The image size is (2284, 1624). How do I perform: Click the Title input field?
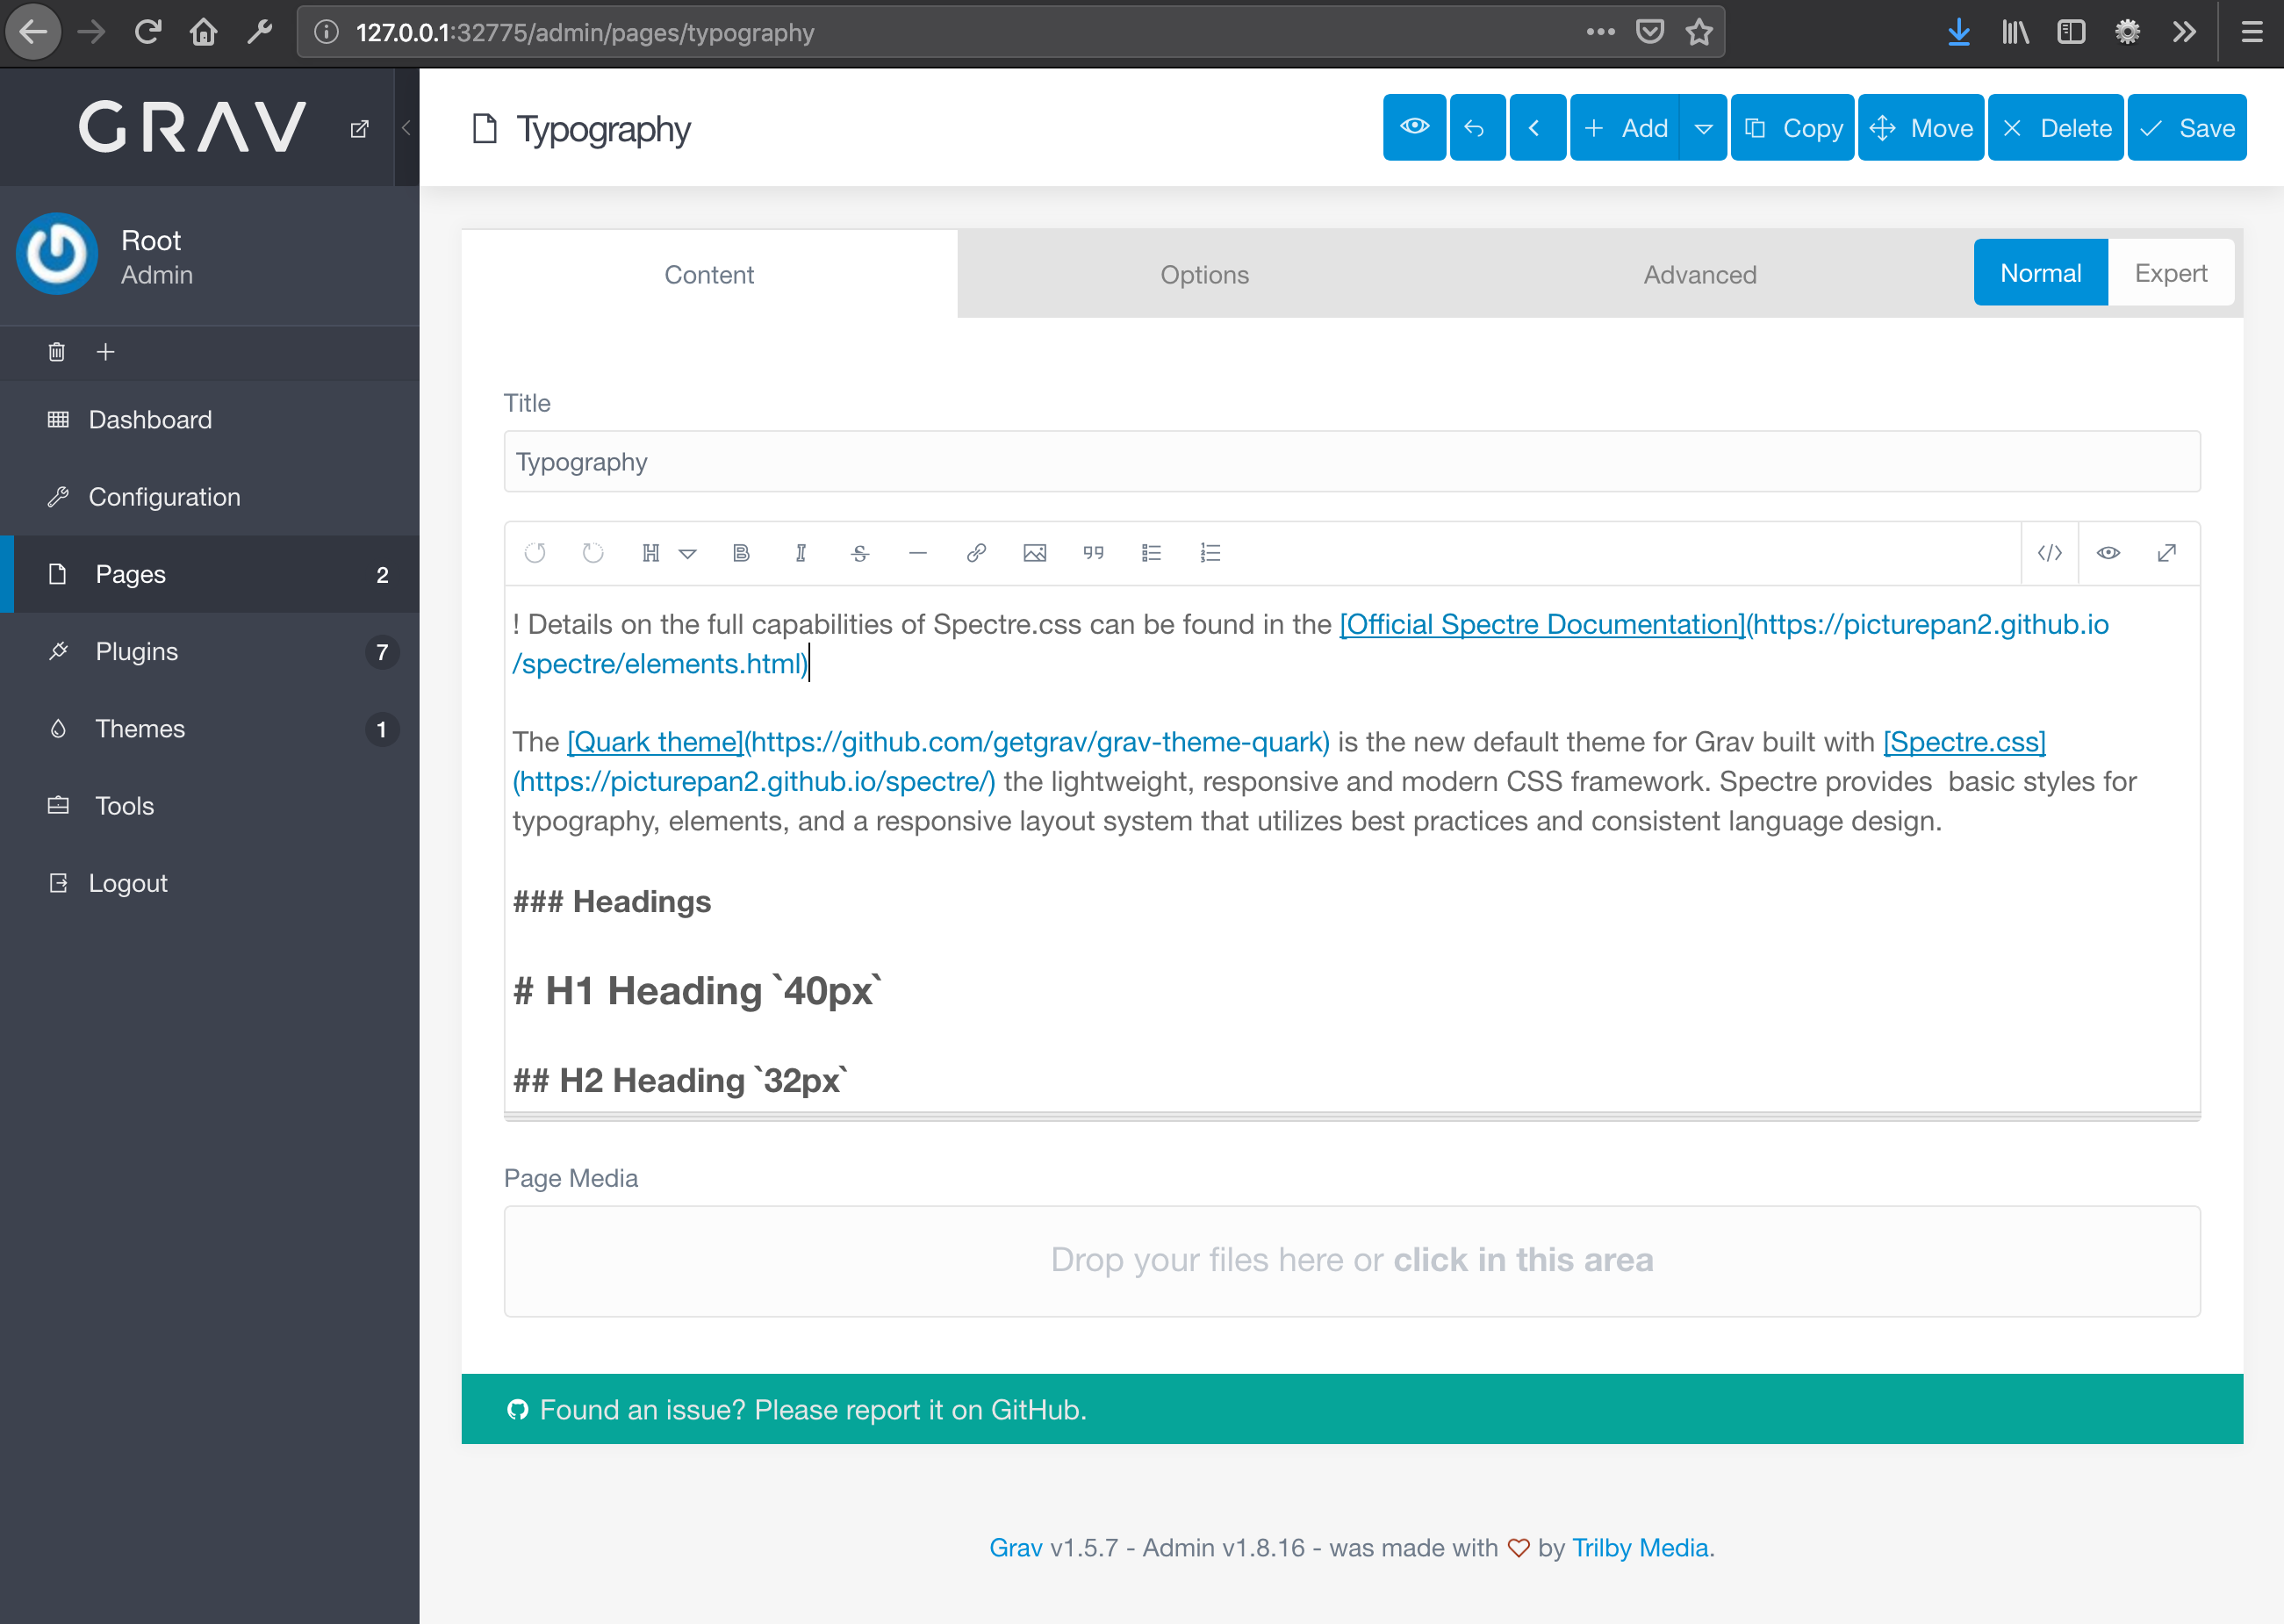coord(1352,461)
